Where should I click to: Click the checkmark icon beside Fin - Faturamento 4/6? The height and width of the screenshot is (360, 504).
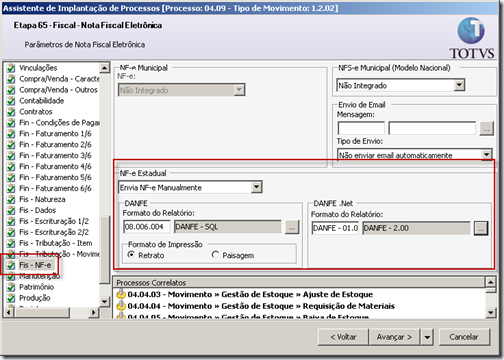point(11,167)
